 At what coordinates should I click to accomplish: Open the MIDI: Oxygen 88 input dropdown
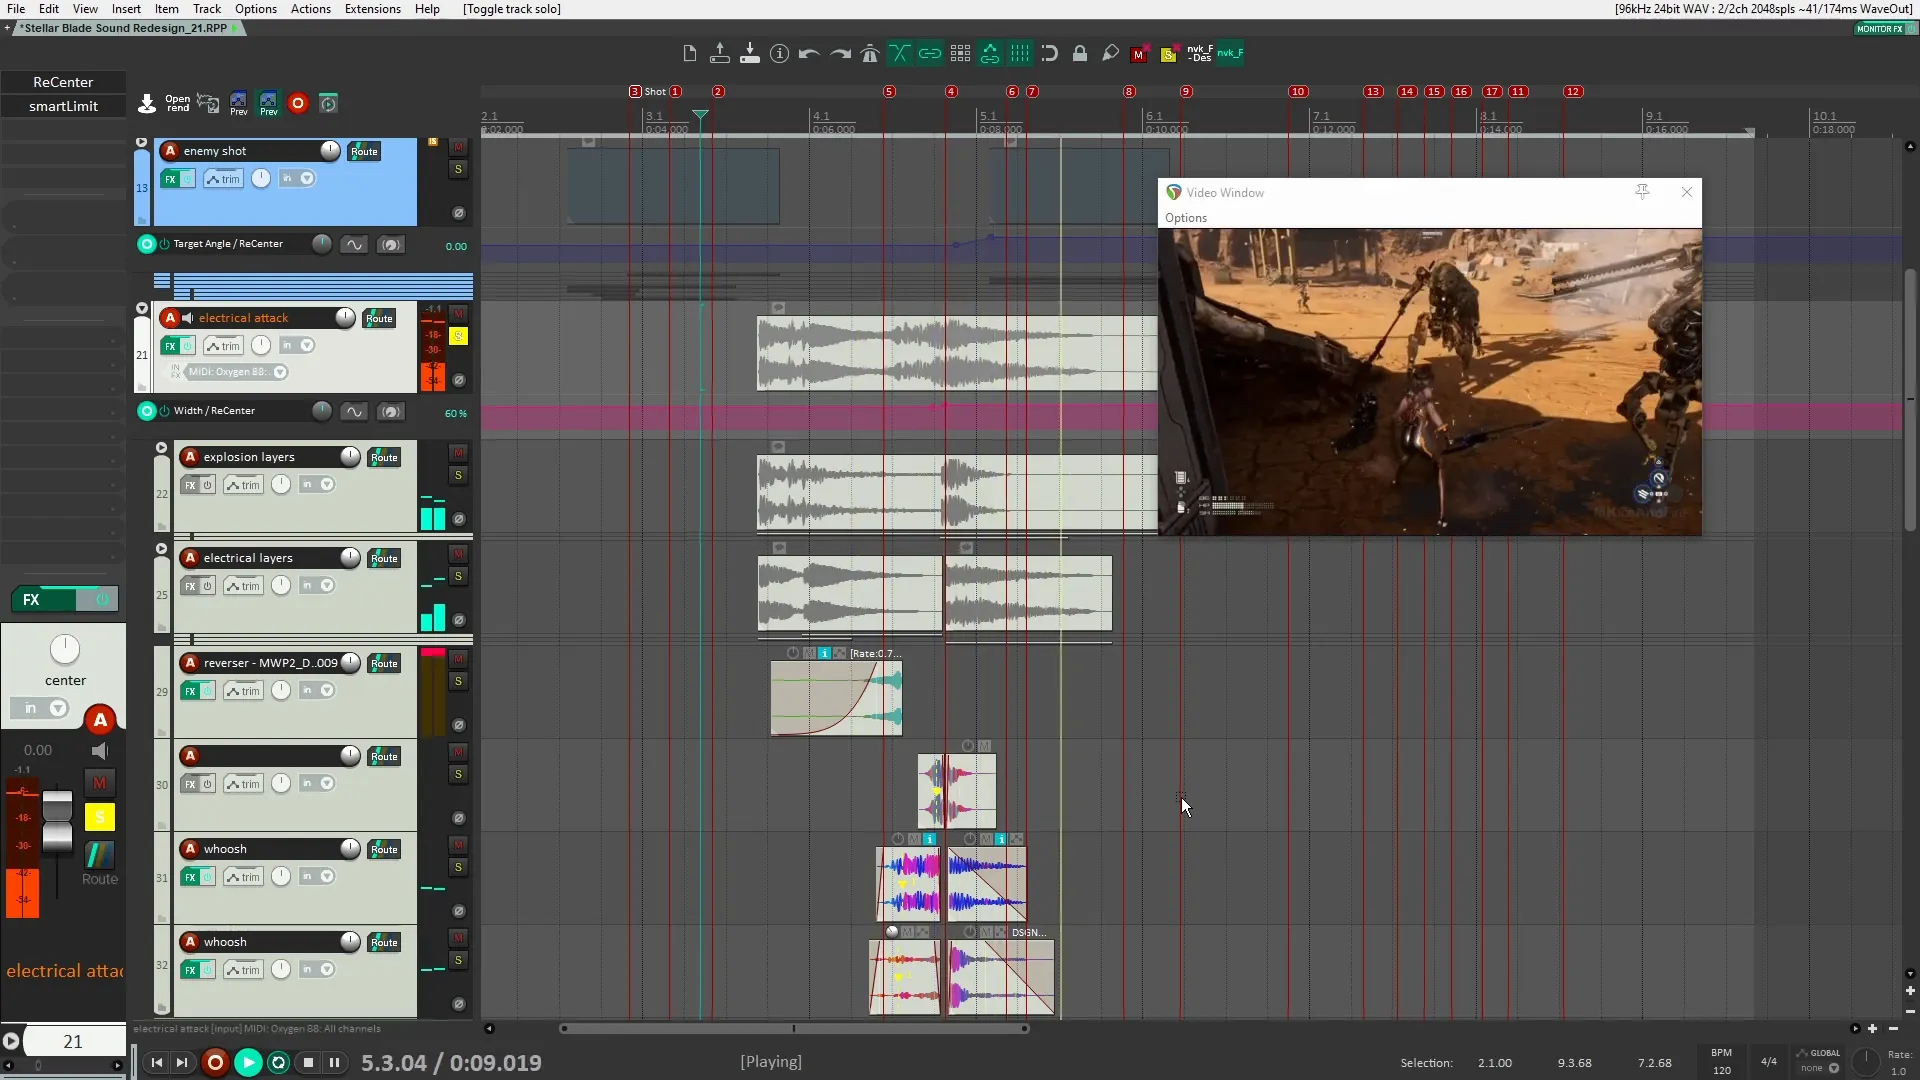click(280, 372)
